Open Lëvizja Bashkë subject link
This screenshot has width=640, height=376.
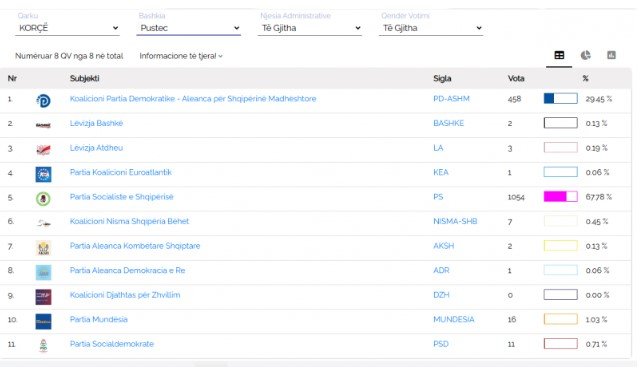point(96,123)
